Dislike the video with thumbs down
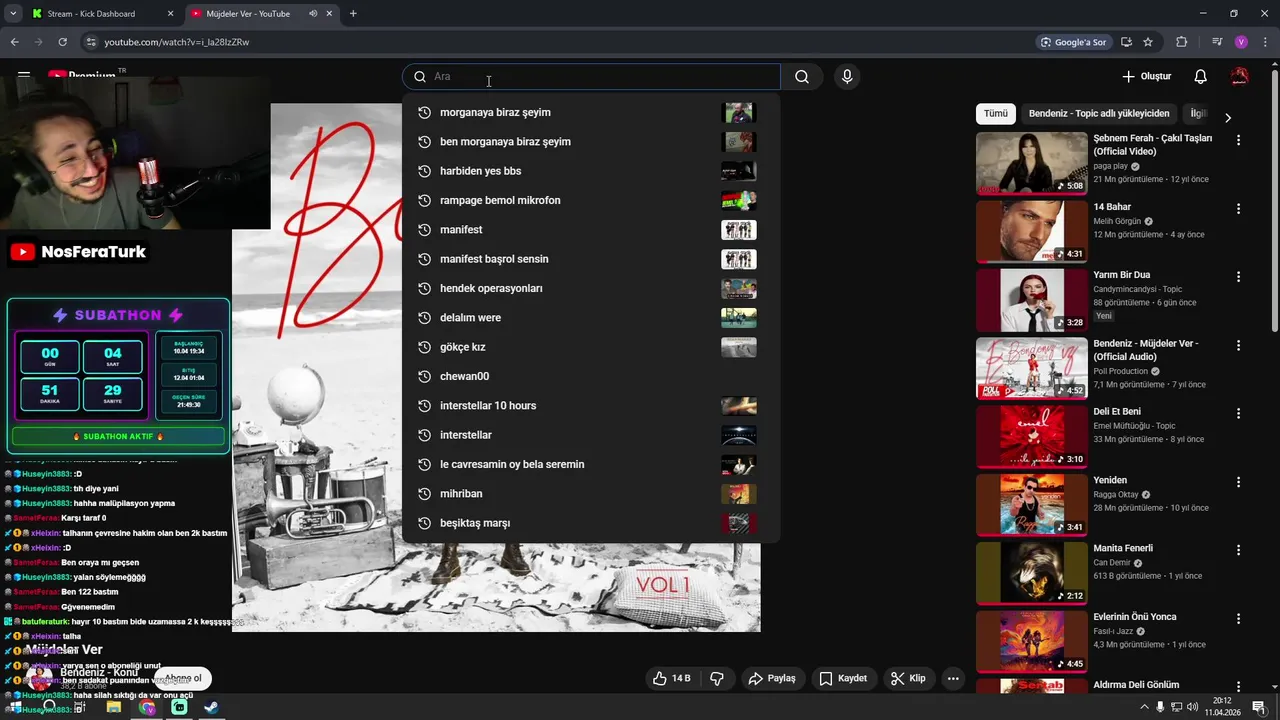The width and height of the screenshot is (1280, 720). click(x=717, y=678)
